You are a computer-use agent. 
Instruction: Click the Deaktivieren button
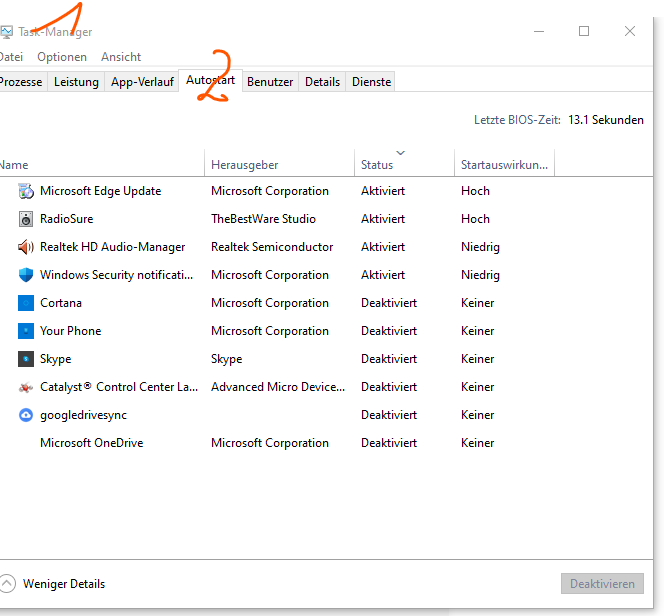[602, 583]
